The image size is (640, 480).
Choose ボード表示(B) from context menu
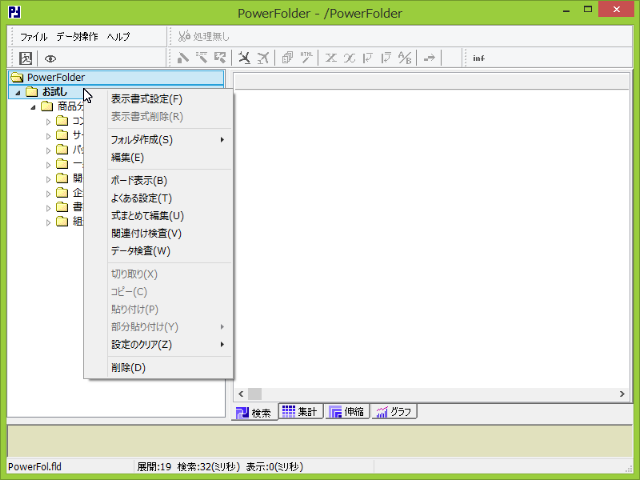click(159, 180)
